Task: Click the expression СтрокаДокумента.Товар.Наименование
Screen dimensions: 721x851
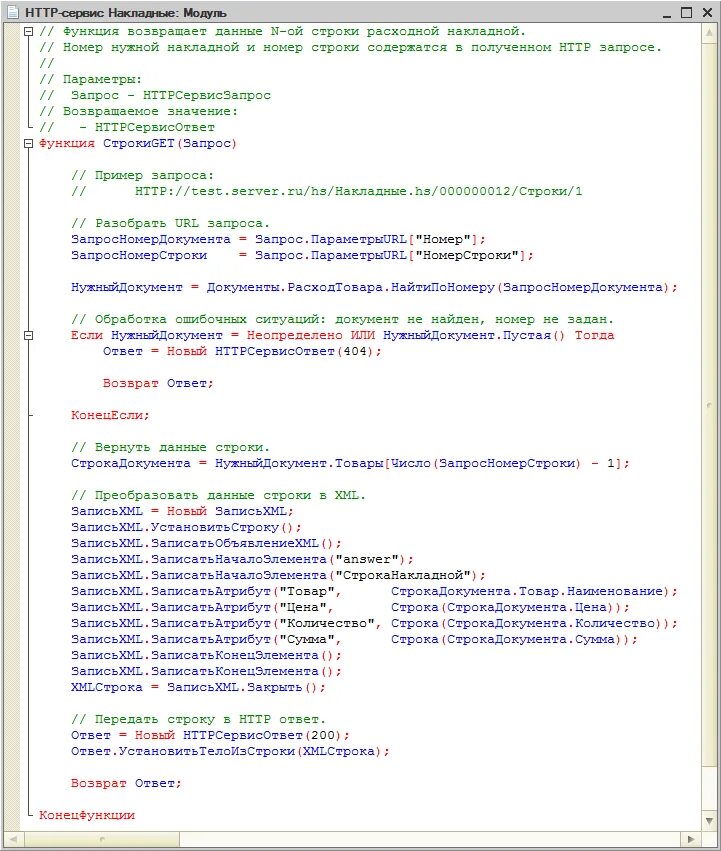Action: [x=527, y=592]
